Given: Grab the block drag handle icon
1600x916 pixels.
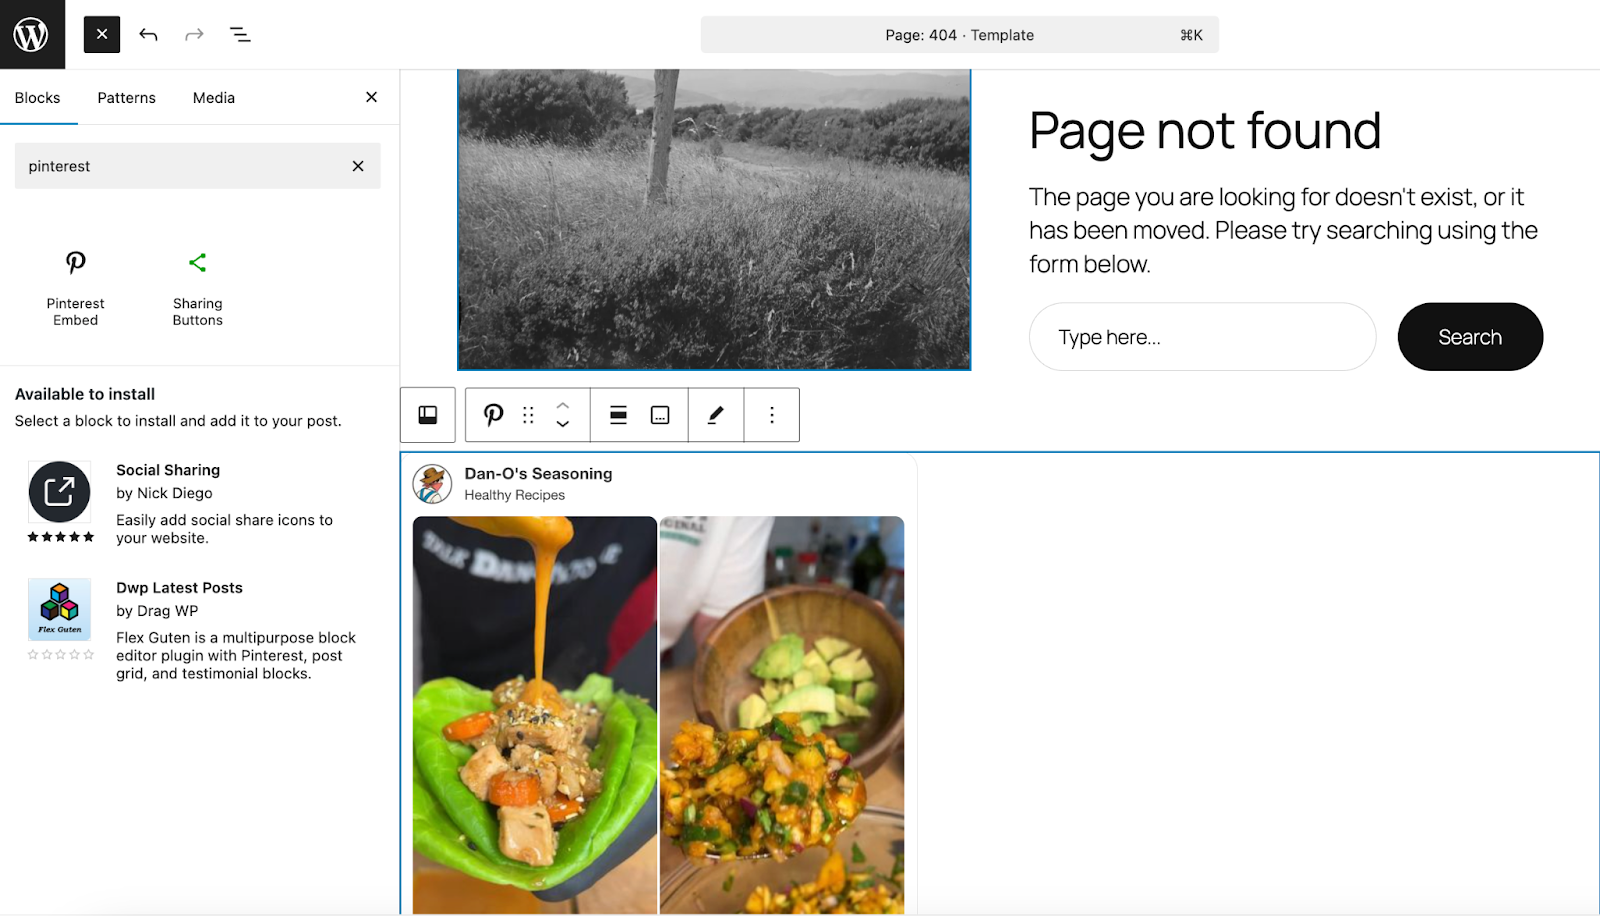Looking at the screenshot, I should pos(528,414).
